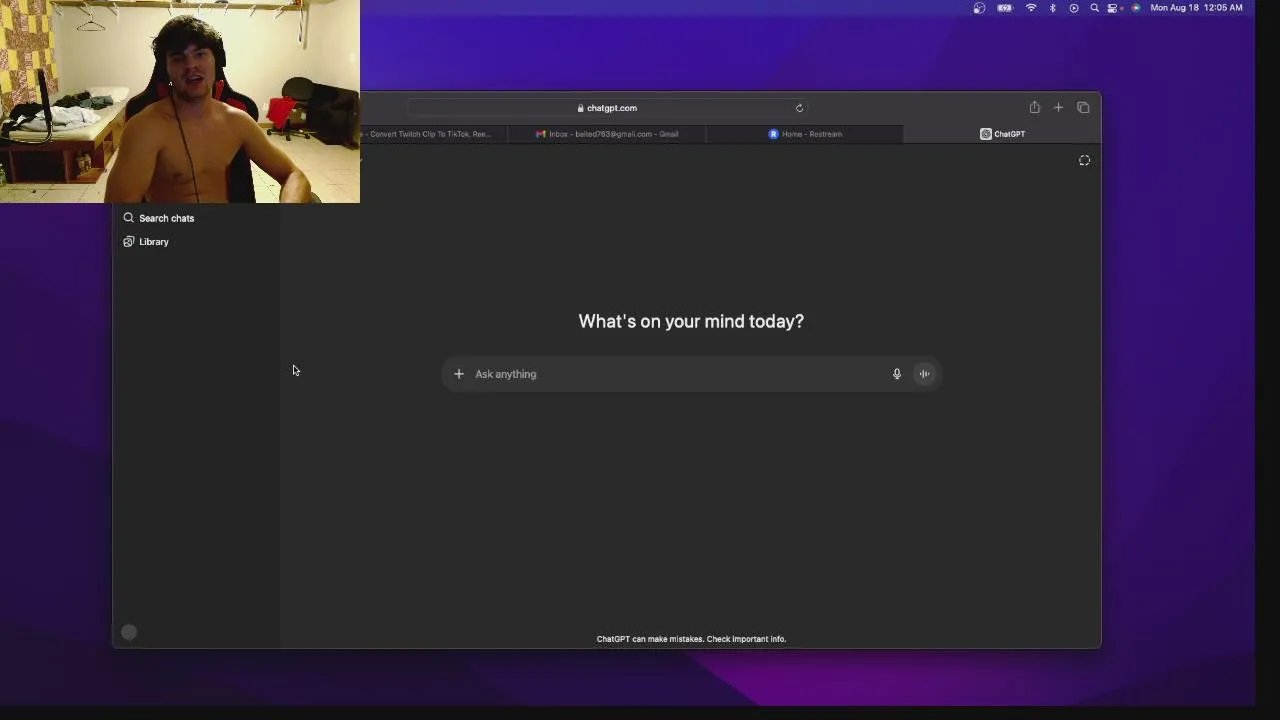Switch to the Gmail Inbox tab
1280x720 pixels.
(x=607, y=134)
